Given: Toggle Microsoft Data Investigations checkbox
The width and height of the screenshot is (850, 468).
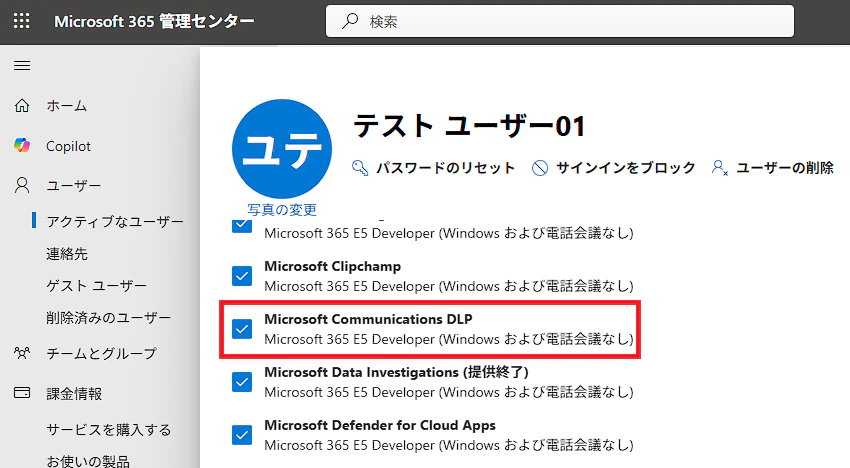Looking at the screenshot, I should tap(242, 382).
